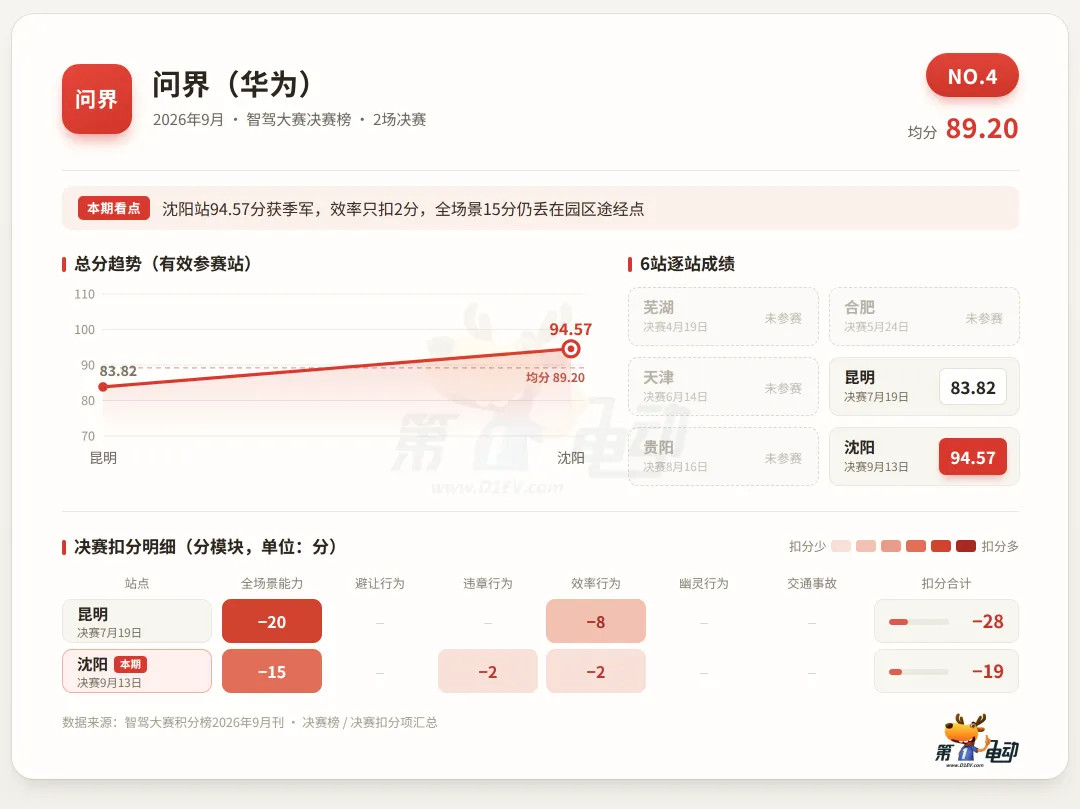1080x809 pixels.
Task: Click the 沈阳 row -15 全场景能力 cell
Action: coord(272,671)
